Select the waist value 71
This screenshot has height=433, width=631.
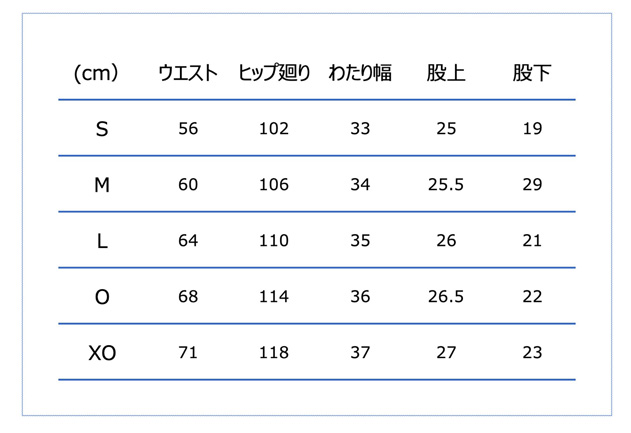pos(187,353)
